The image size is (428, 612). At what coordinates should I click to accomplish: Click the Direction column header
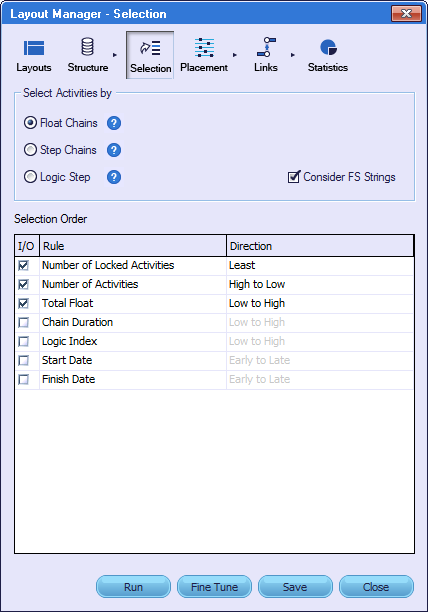point(320,246)
